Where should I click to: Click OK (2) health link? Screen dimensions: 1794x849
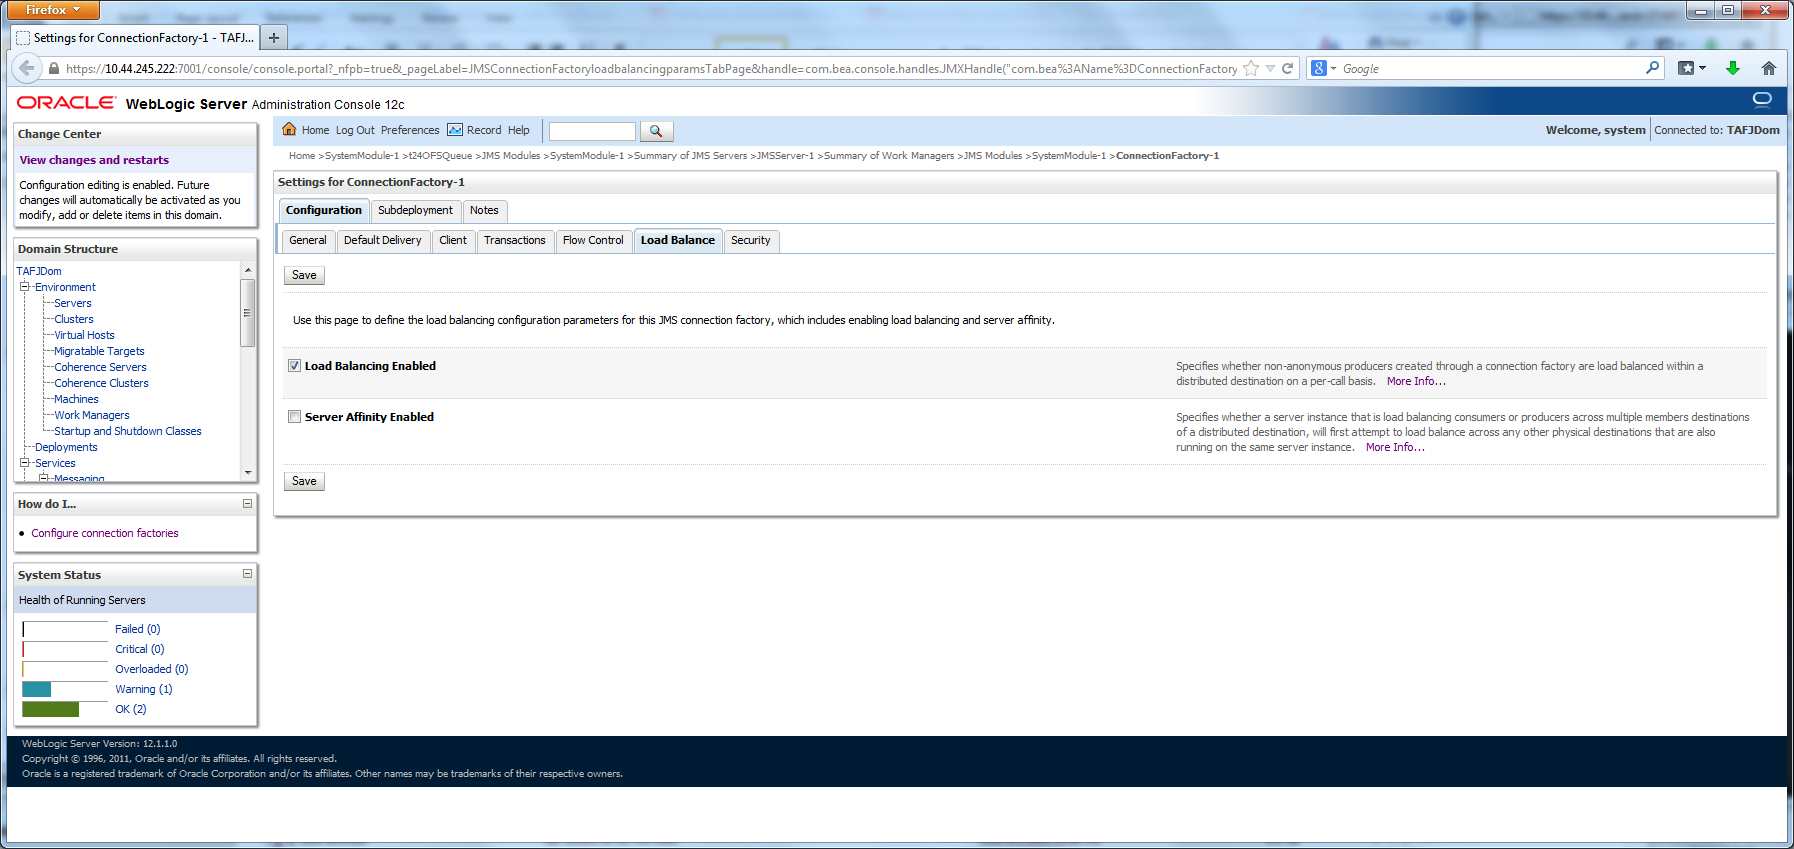[130, 709]
